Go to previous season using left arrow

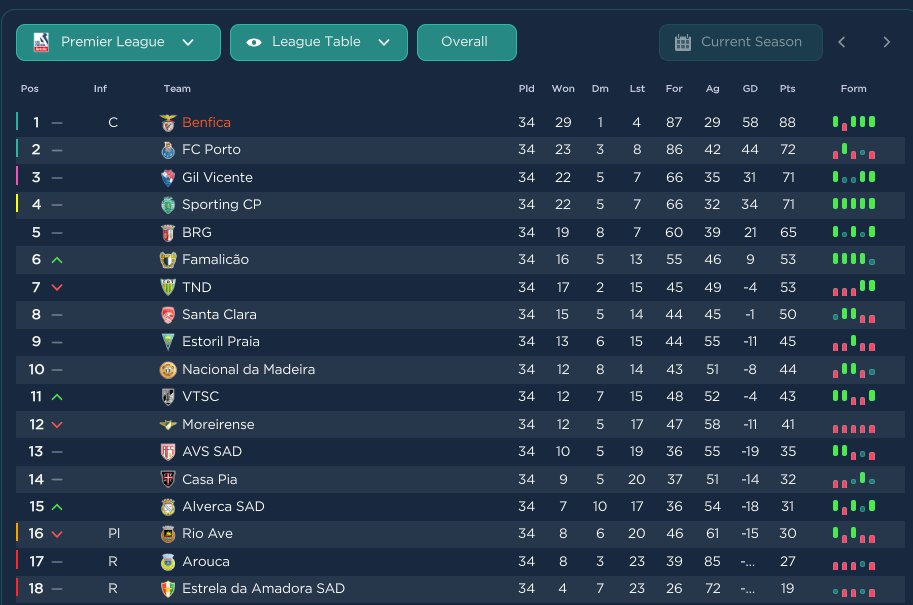(842, 42)
